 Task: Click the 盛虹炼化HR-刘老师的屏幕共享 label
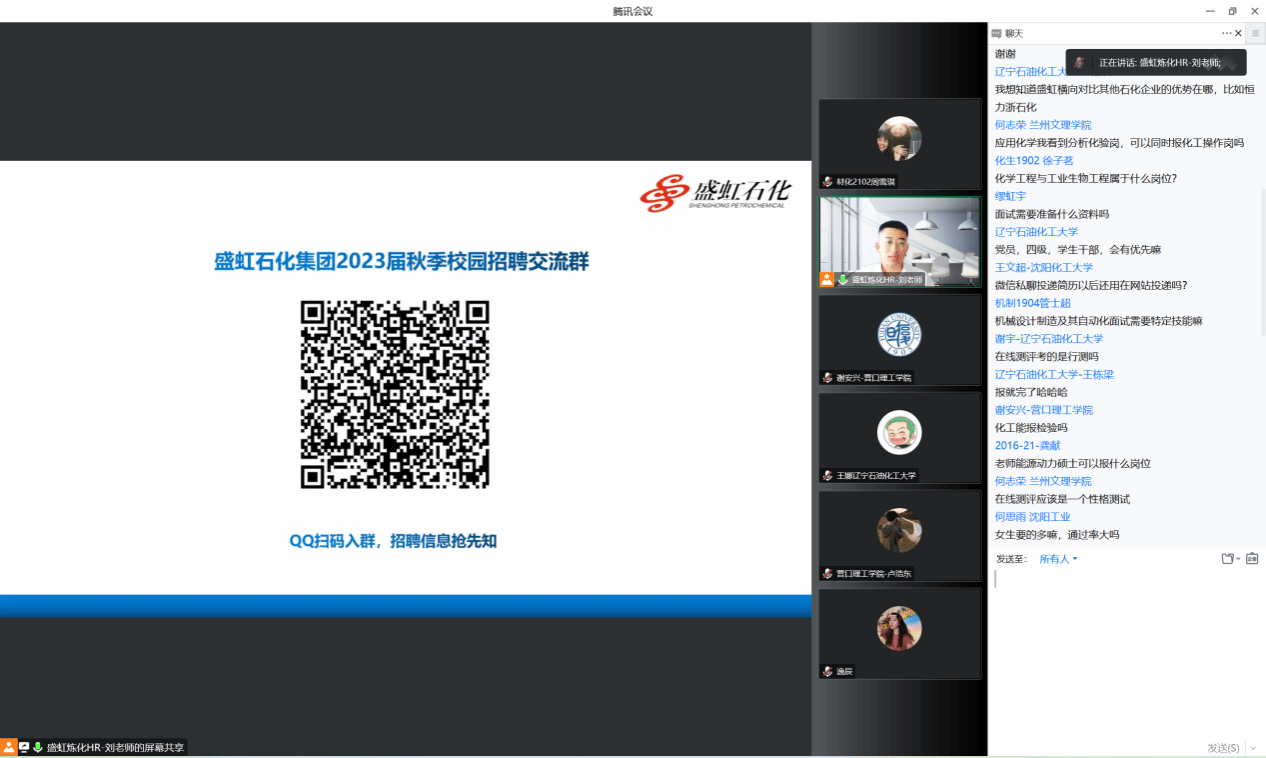pos(115,747)
